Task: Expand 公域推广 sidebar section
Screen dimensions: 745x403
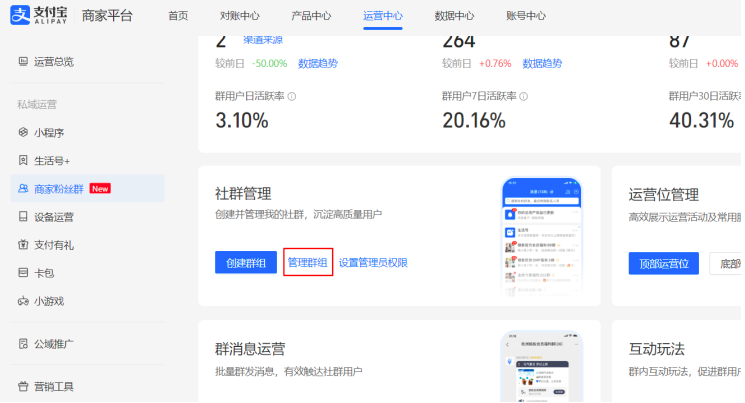Action: (x=53, y=344)
